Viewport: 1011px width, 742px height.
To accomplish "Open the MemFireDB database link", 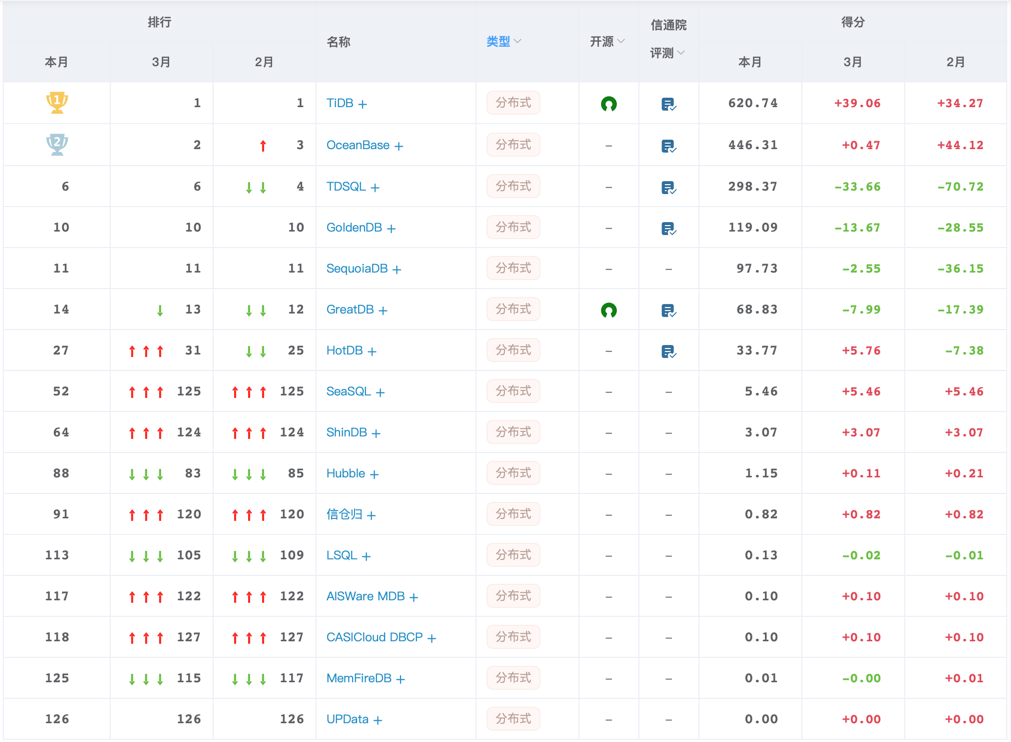I will (x=359, y=679).
